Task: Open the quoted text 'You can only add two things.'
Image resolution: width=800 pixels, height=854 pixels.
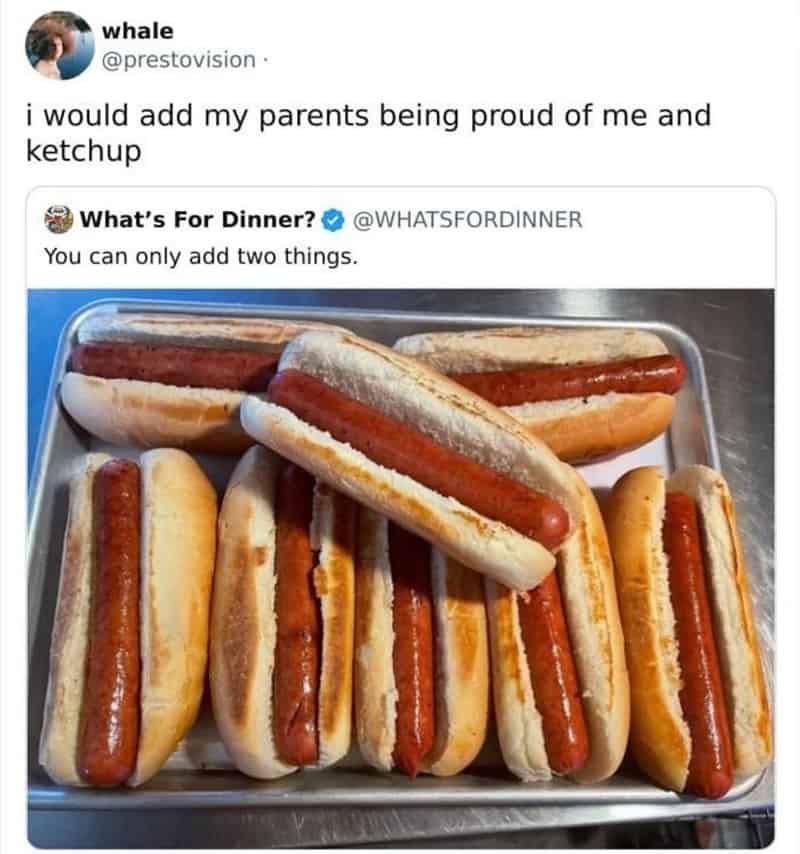Action: coord(200,256)
